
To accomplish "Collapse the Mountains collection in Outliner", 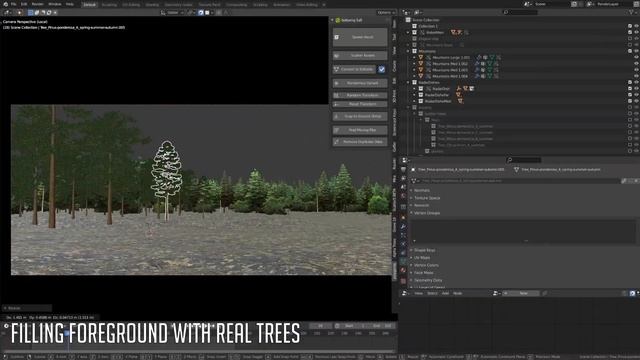I will [x=408, y=51].
